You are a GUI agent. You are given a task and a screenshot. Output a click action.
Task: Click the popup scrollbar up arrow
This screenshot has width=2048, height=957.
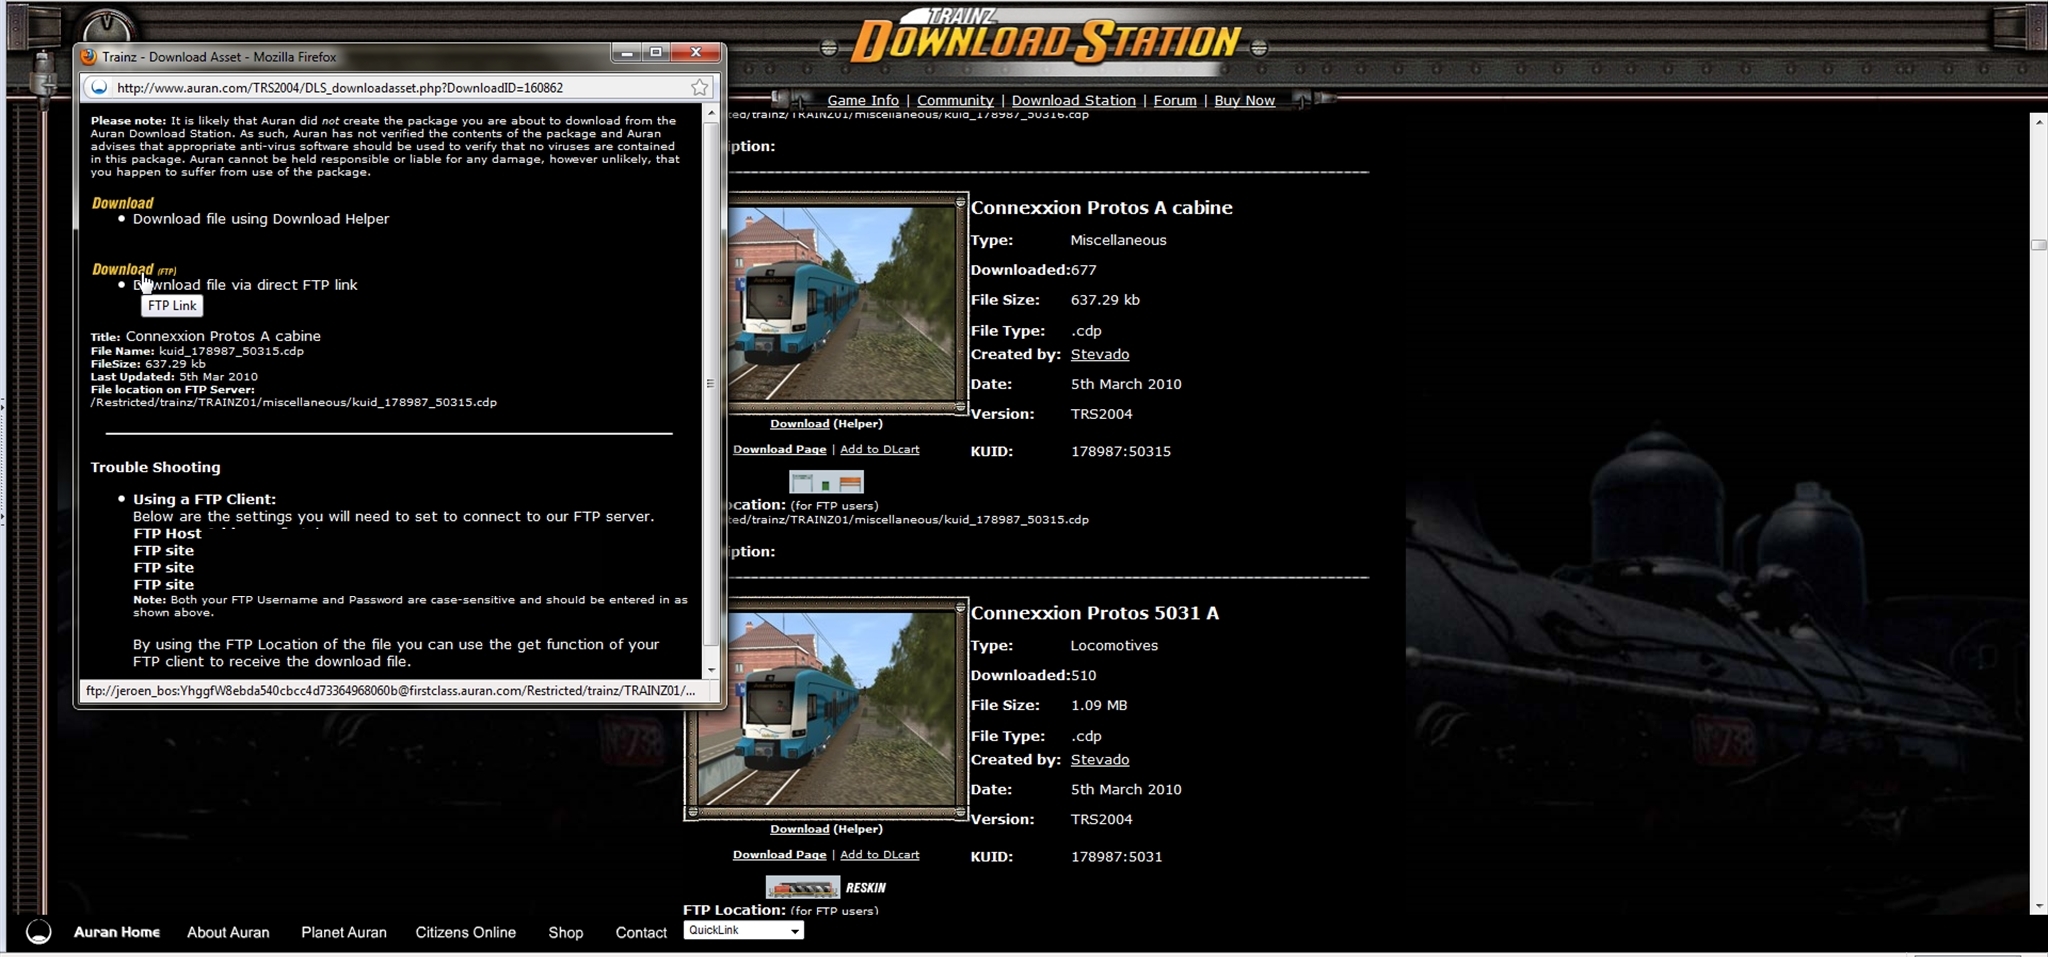[711, 113]
